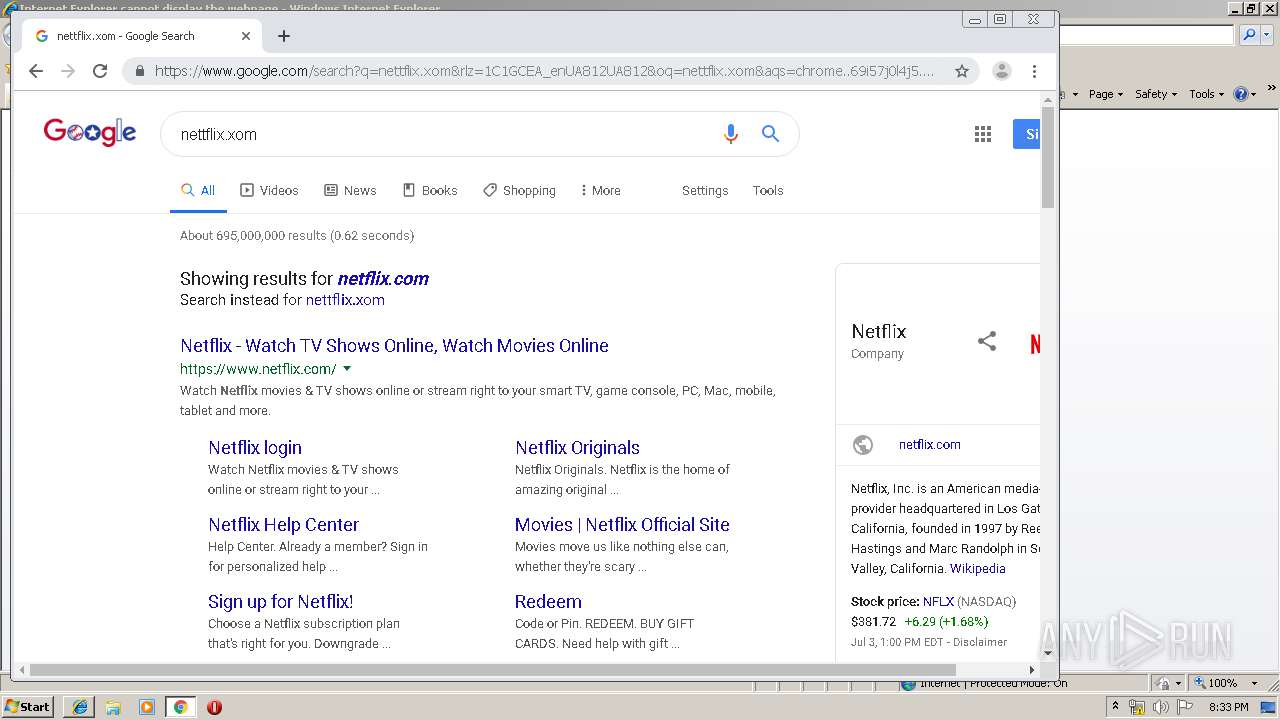1280x720 pixels.
Task: Open the IE Safety dropdown menu
Action: point(1155,94)
